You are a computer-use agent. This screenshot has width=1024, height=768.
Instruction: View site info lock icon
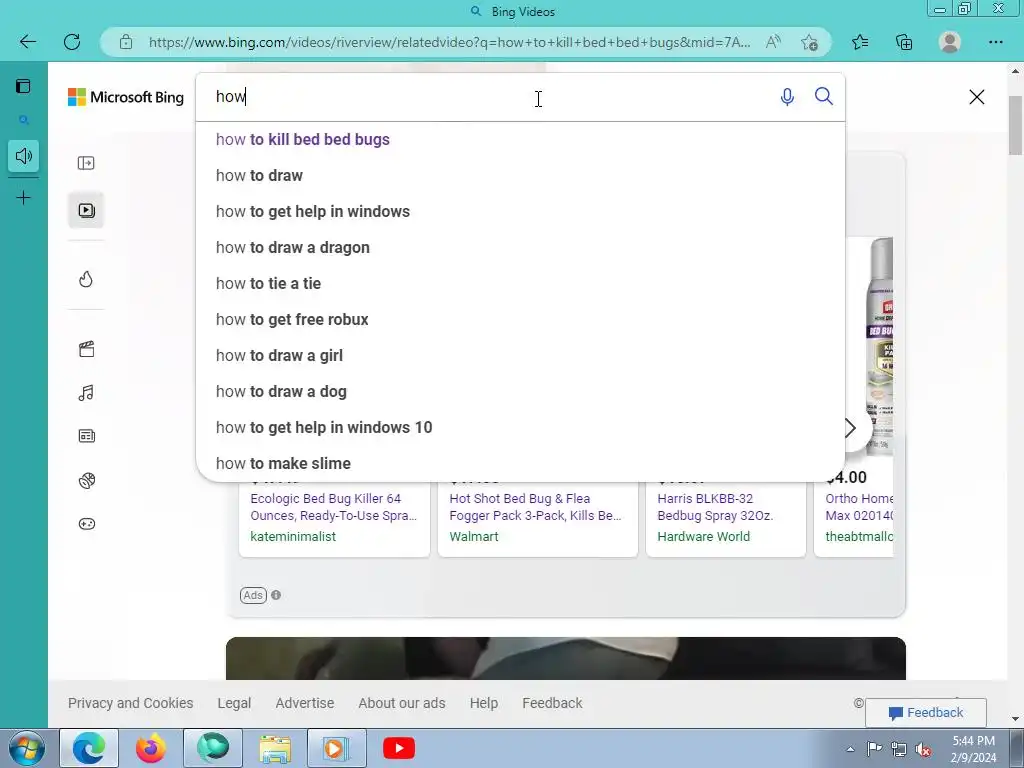click(126, 42)
